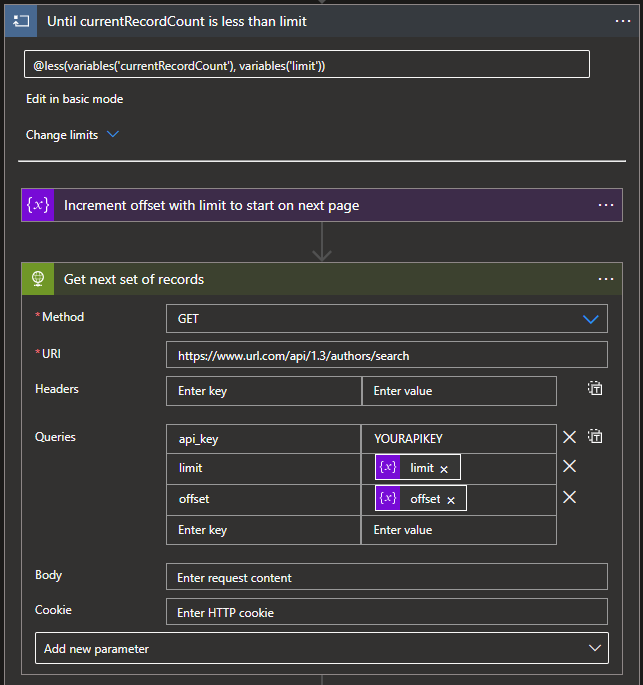Viewport: 643px width, 685px height.
Task: Click the Method label text
Action: point(63,317)
